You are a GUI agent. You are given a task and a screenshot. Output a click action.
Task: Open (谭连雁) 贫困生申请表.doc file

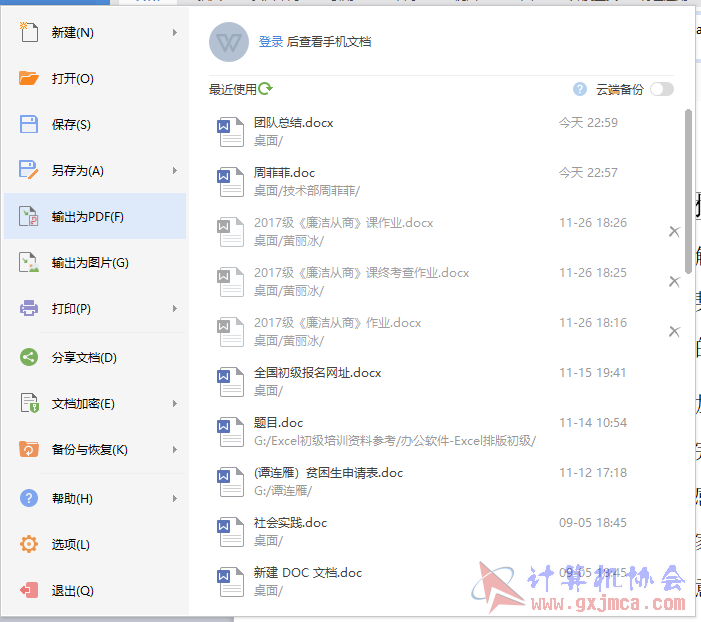click(445, 482)
